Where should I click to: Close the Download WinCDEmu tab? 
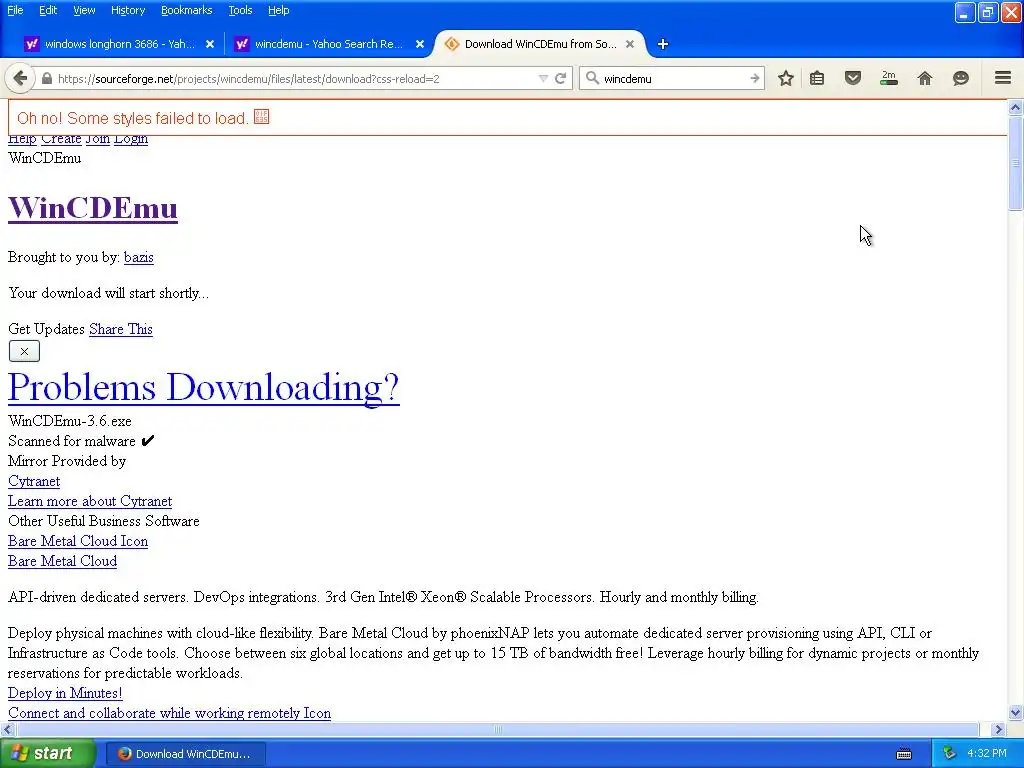pyautogui.click(x=630, y=44)
